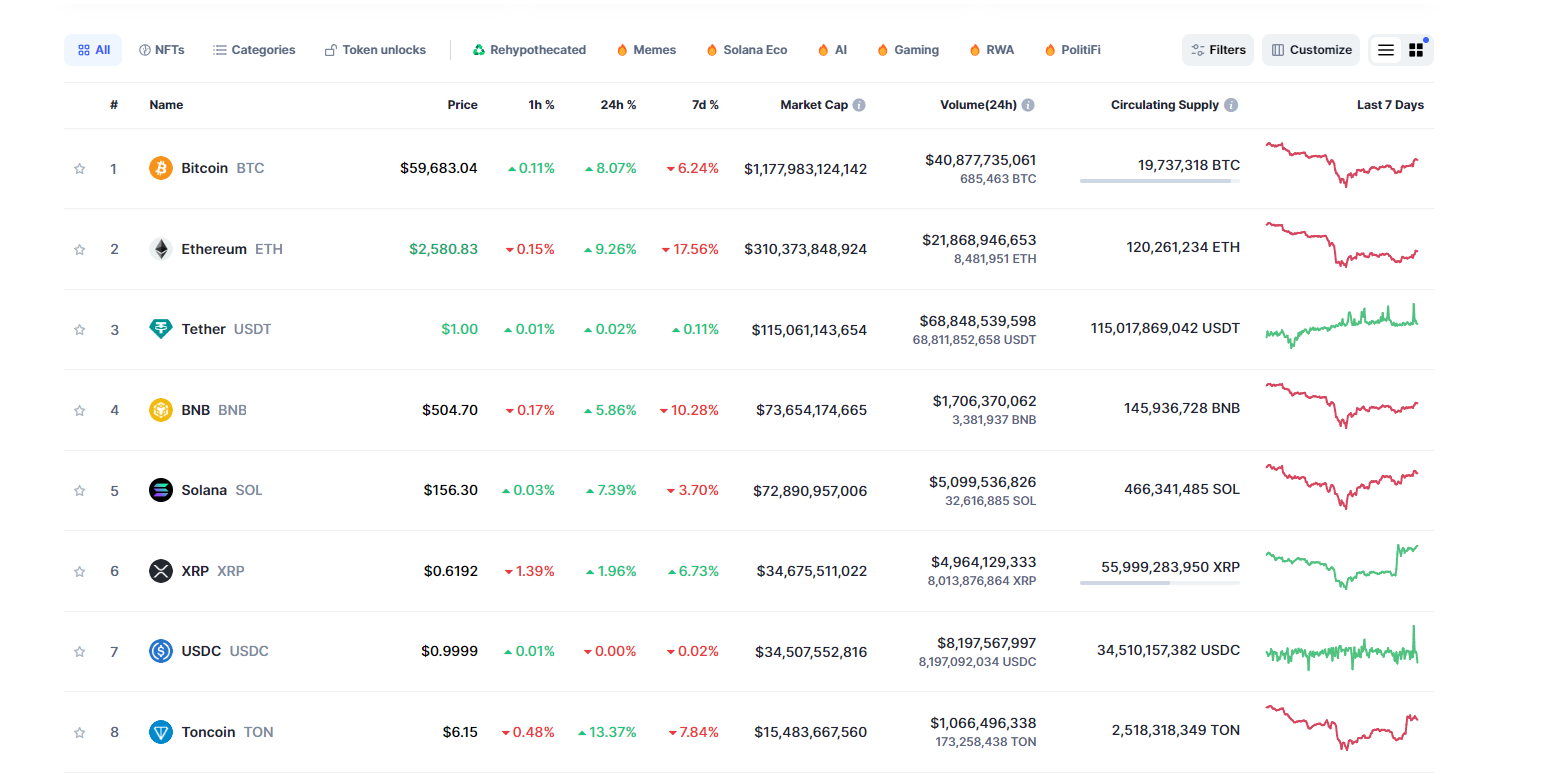This screenshot has height=783, width=1543.
Task: Sort table by 7d % column
Action: [705, 105]
